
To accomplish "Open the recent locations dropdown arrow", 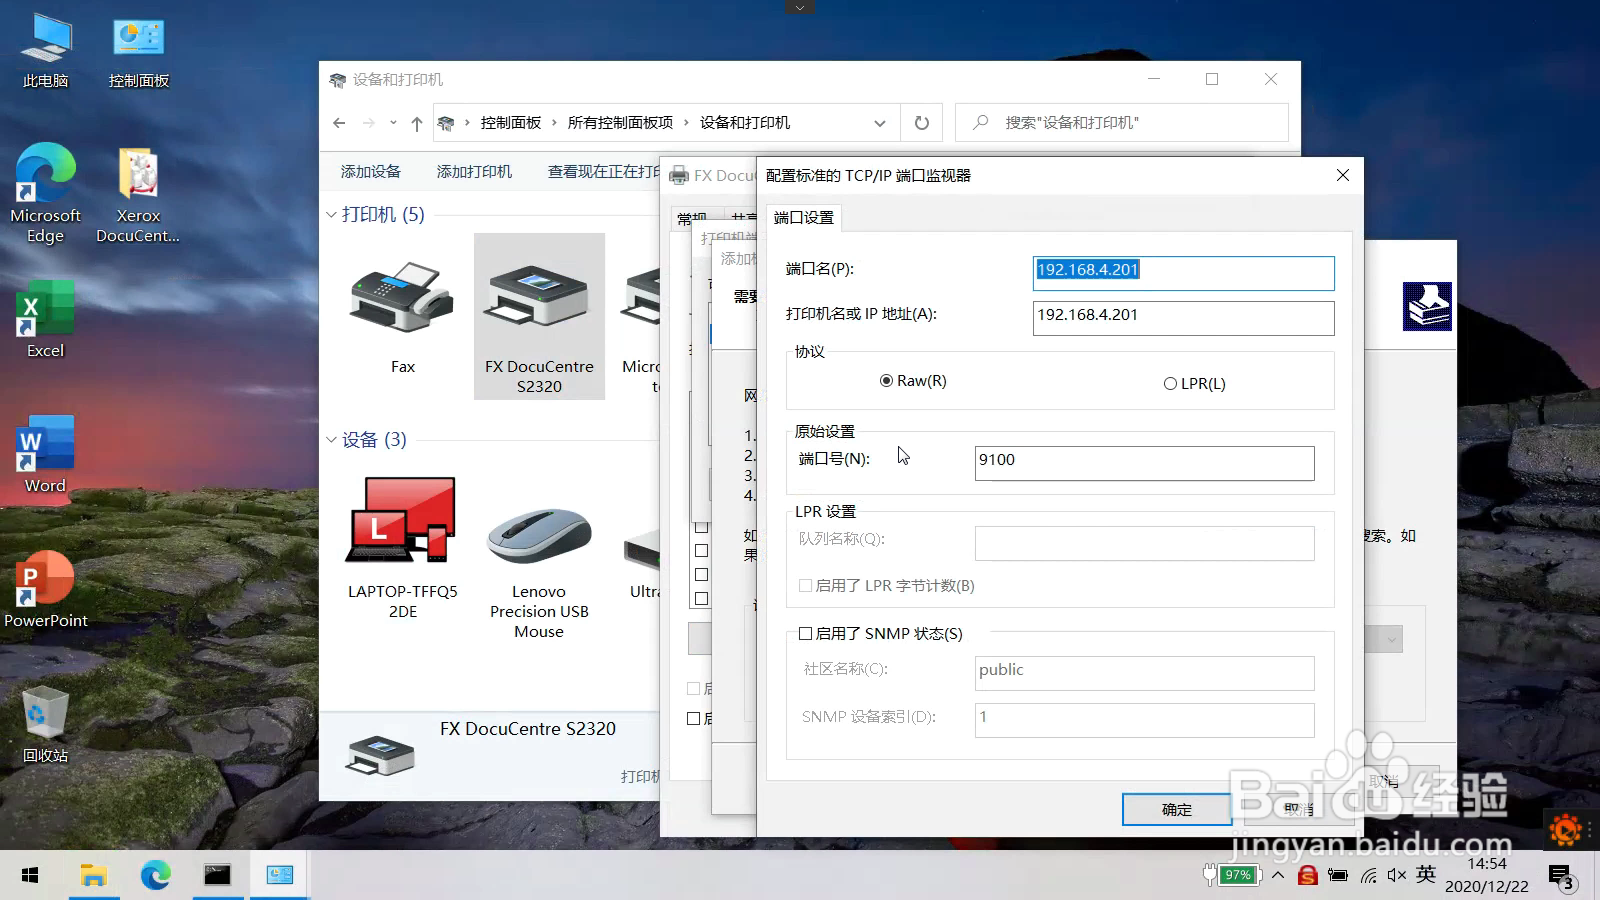I will click(393, 123).
